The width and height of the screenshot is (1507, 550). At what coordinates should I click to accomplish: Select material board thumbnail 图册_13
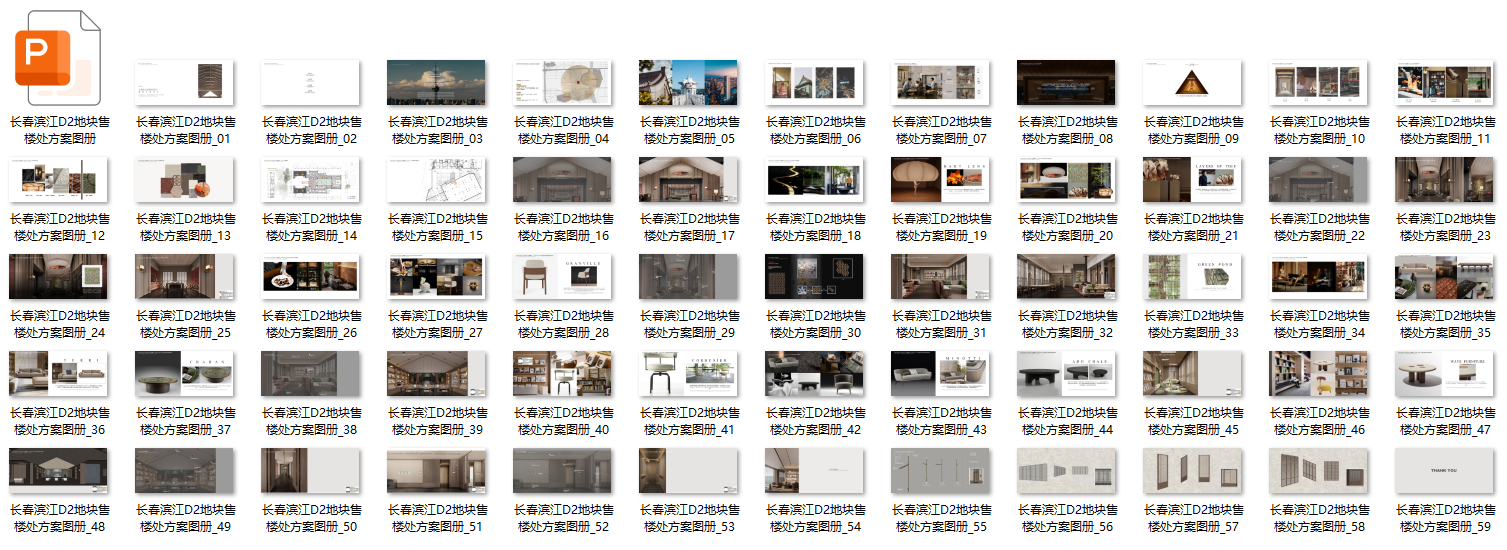click(x=184, y=179)
